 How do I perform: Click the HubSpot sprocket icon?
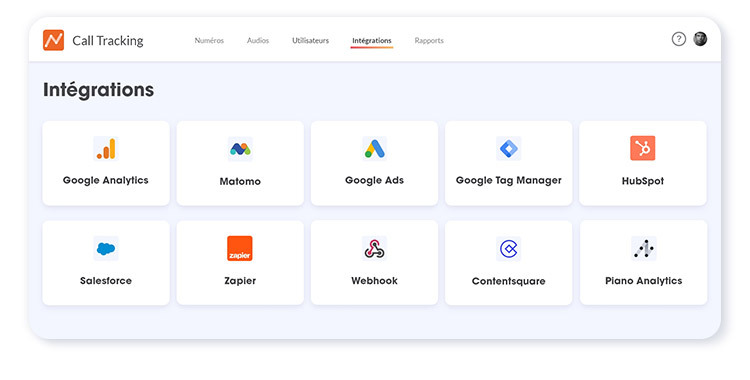point(643,148)
